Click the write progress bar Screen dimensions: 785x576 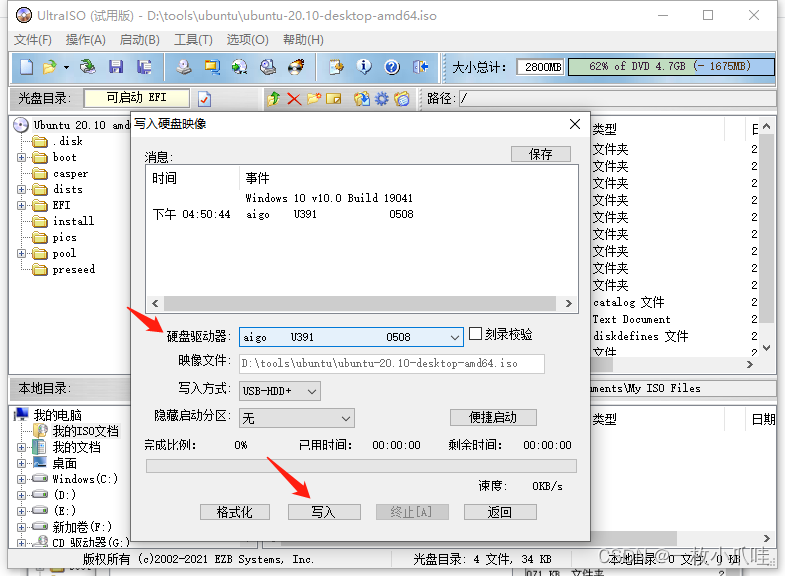point(361,466)
